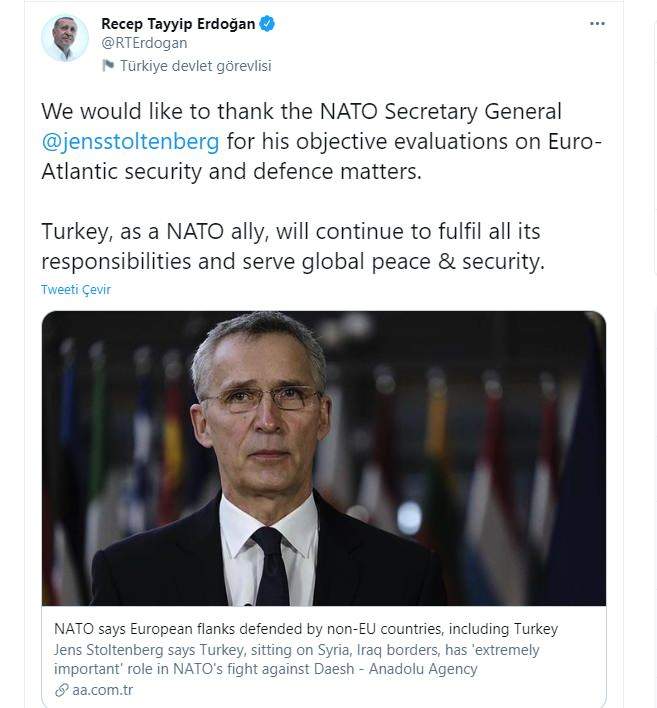Image resolution: width=657 pixels, height=708 pixels.
Task: Click the link chain icon beside aa.com.tr
Action: [x=61, y=690]
